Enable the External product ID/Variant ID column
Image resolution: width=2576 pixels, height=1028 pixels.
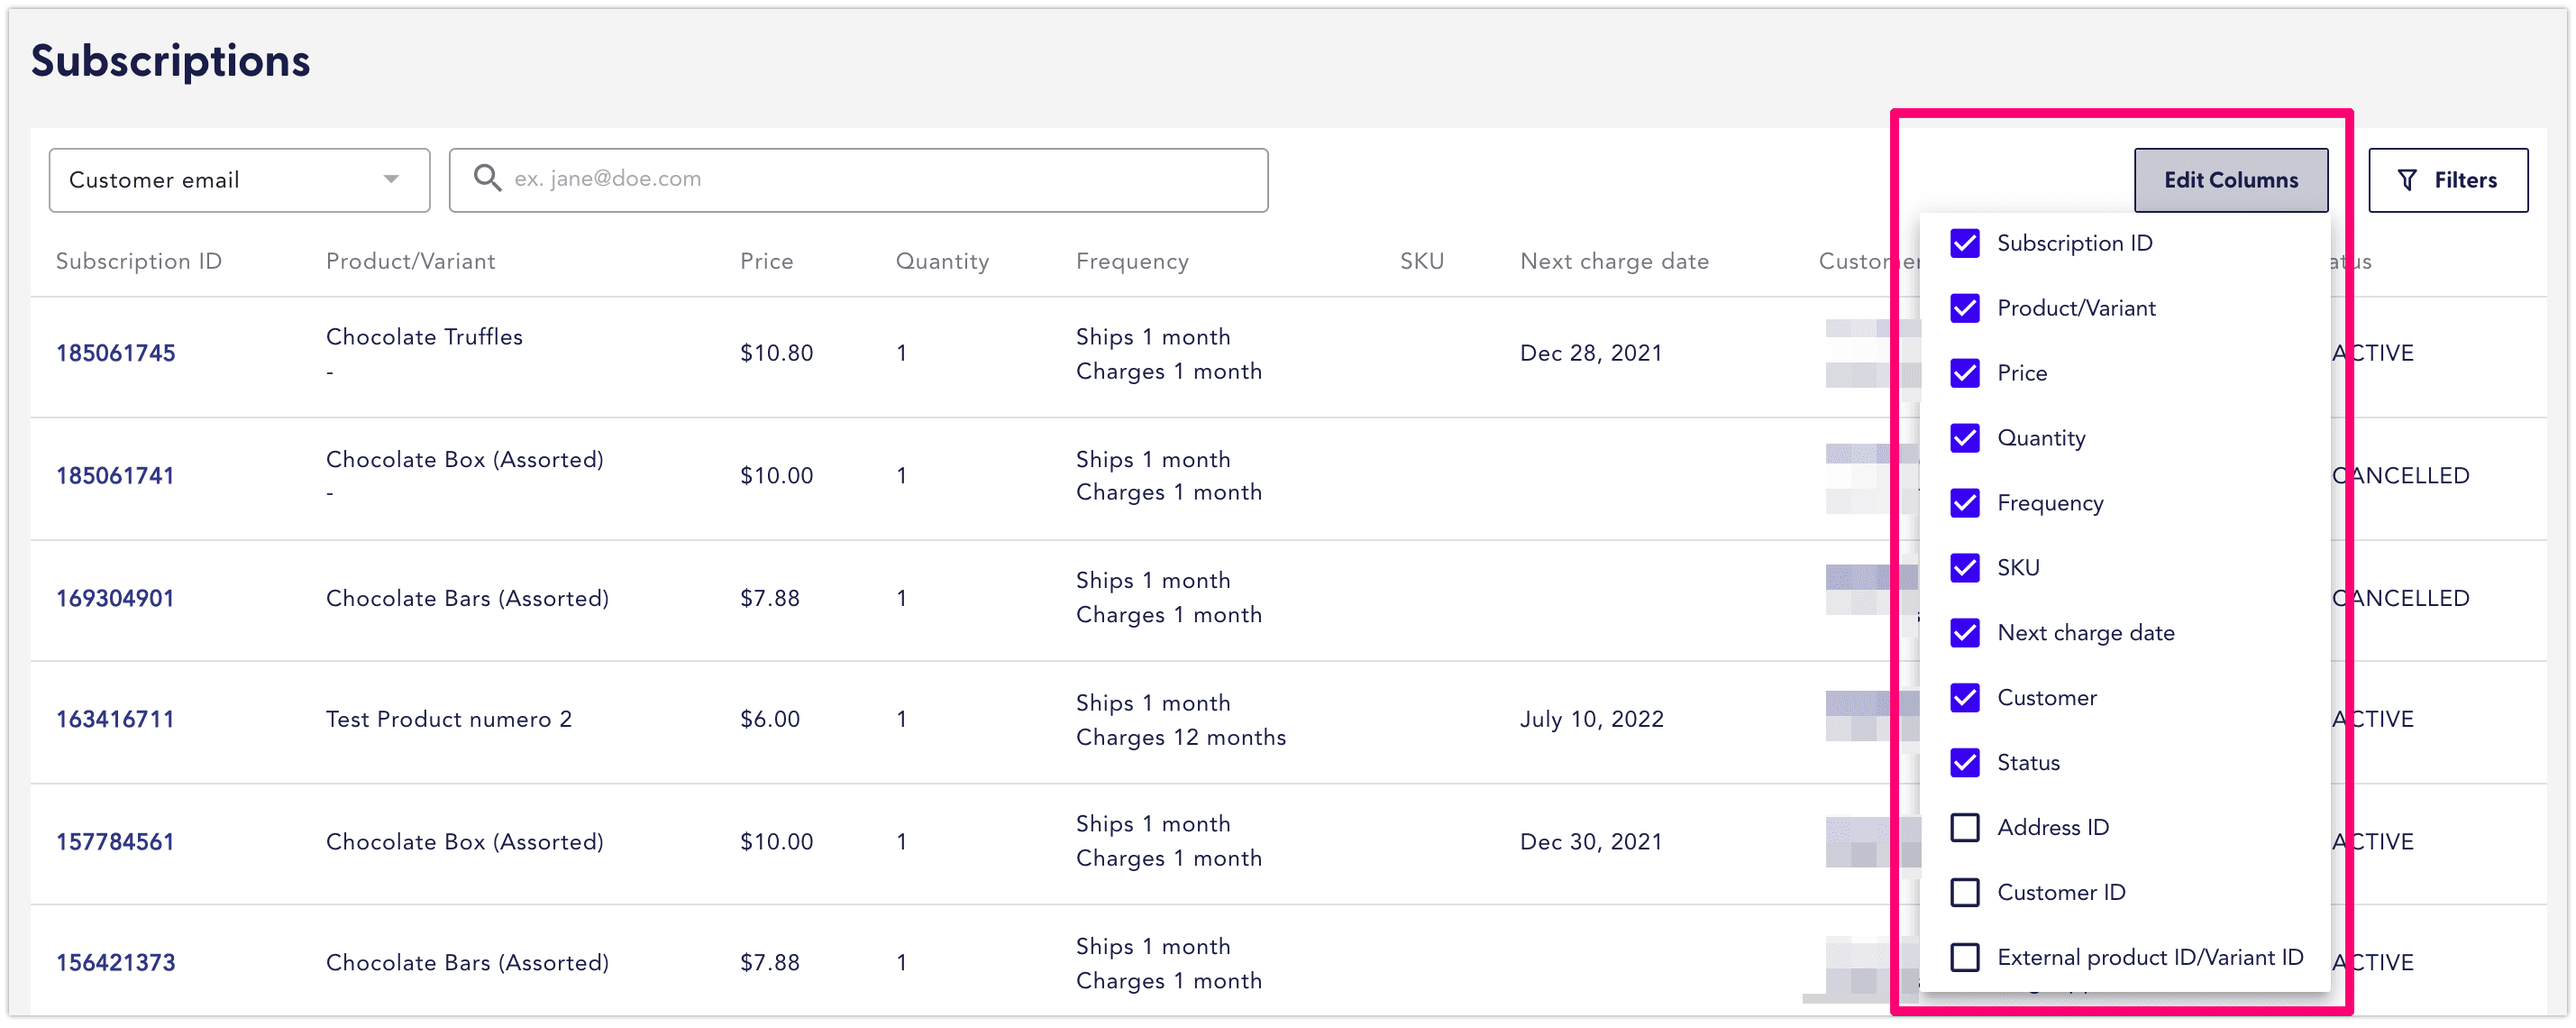[1965, 957]
